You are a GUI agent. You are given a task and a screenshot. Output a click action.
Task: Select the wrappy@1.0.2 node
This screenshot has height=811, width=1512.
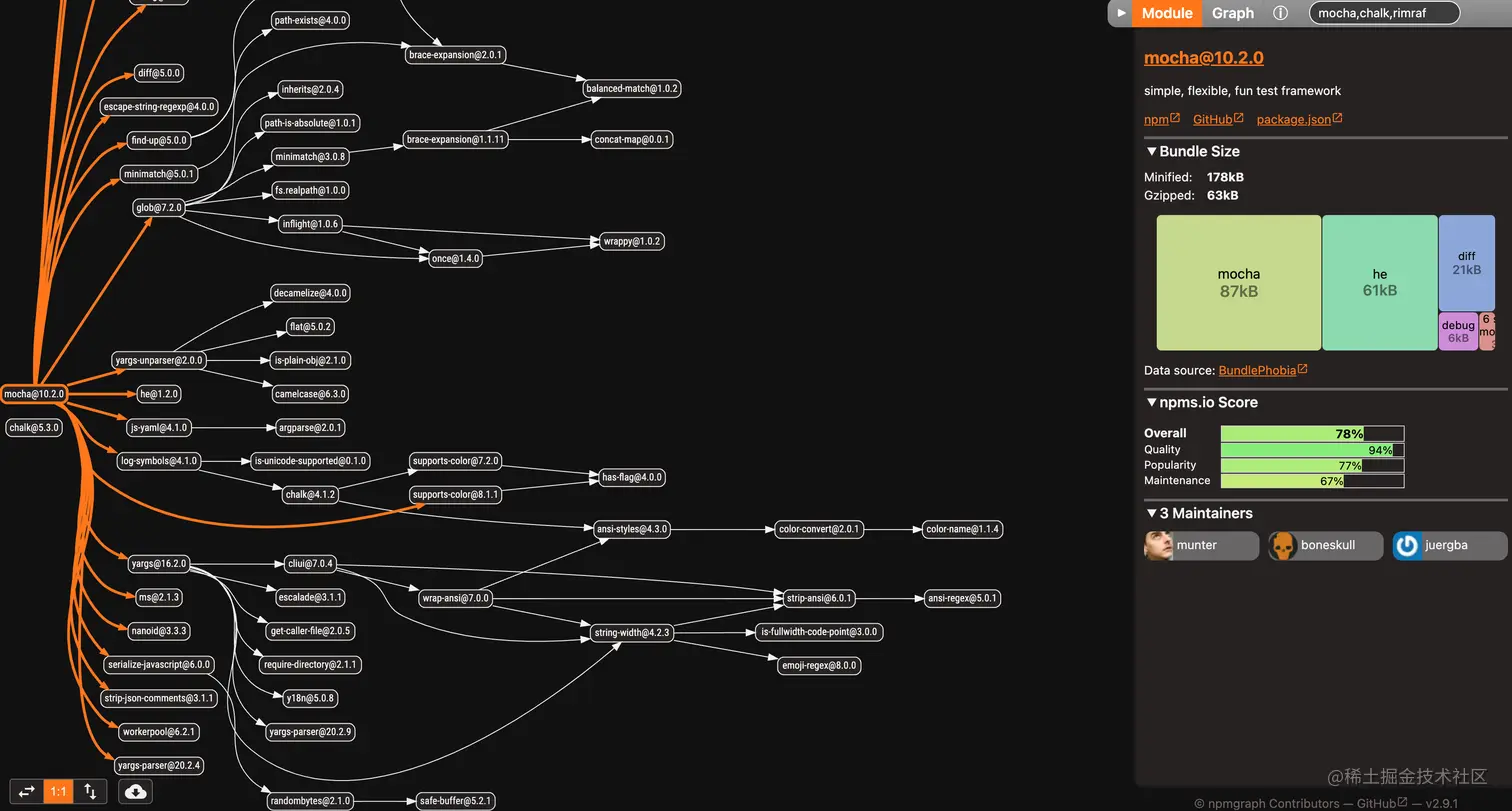(632, 241)
